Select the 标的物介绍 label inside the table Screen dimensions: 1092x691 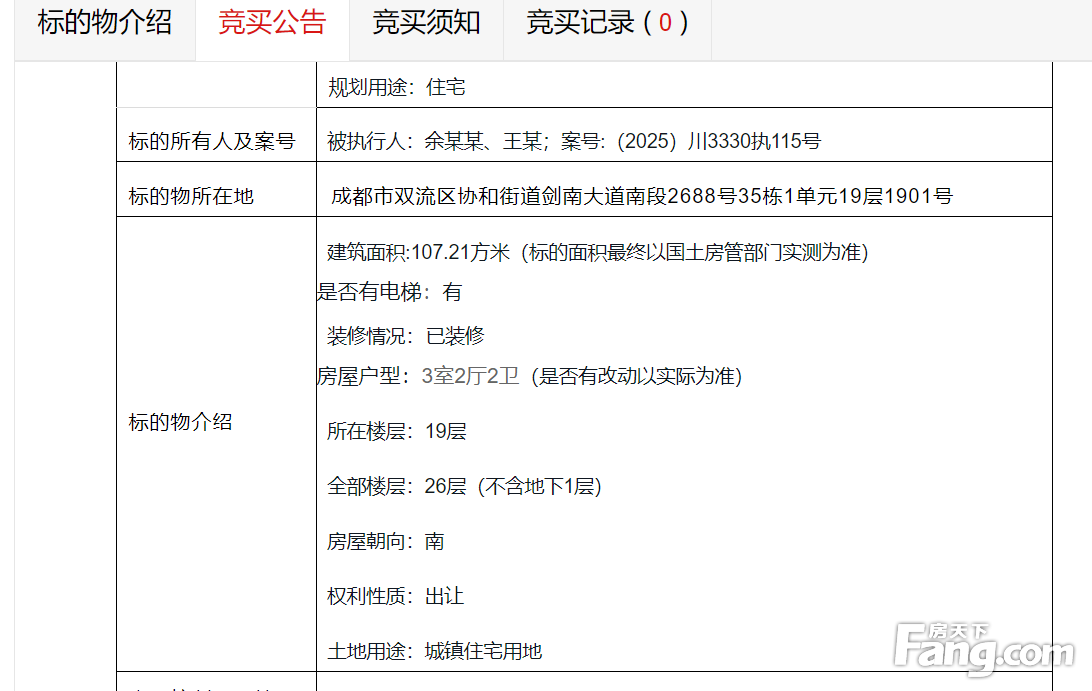pyautogui.click(x=180, y=422)
